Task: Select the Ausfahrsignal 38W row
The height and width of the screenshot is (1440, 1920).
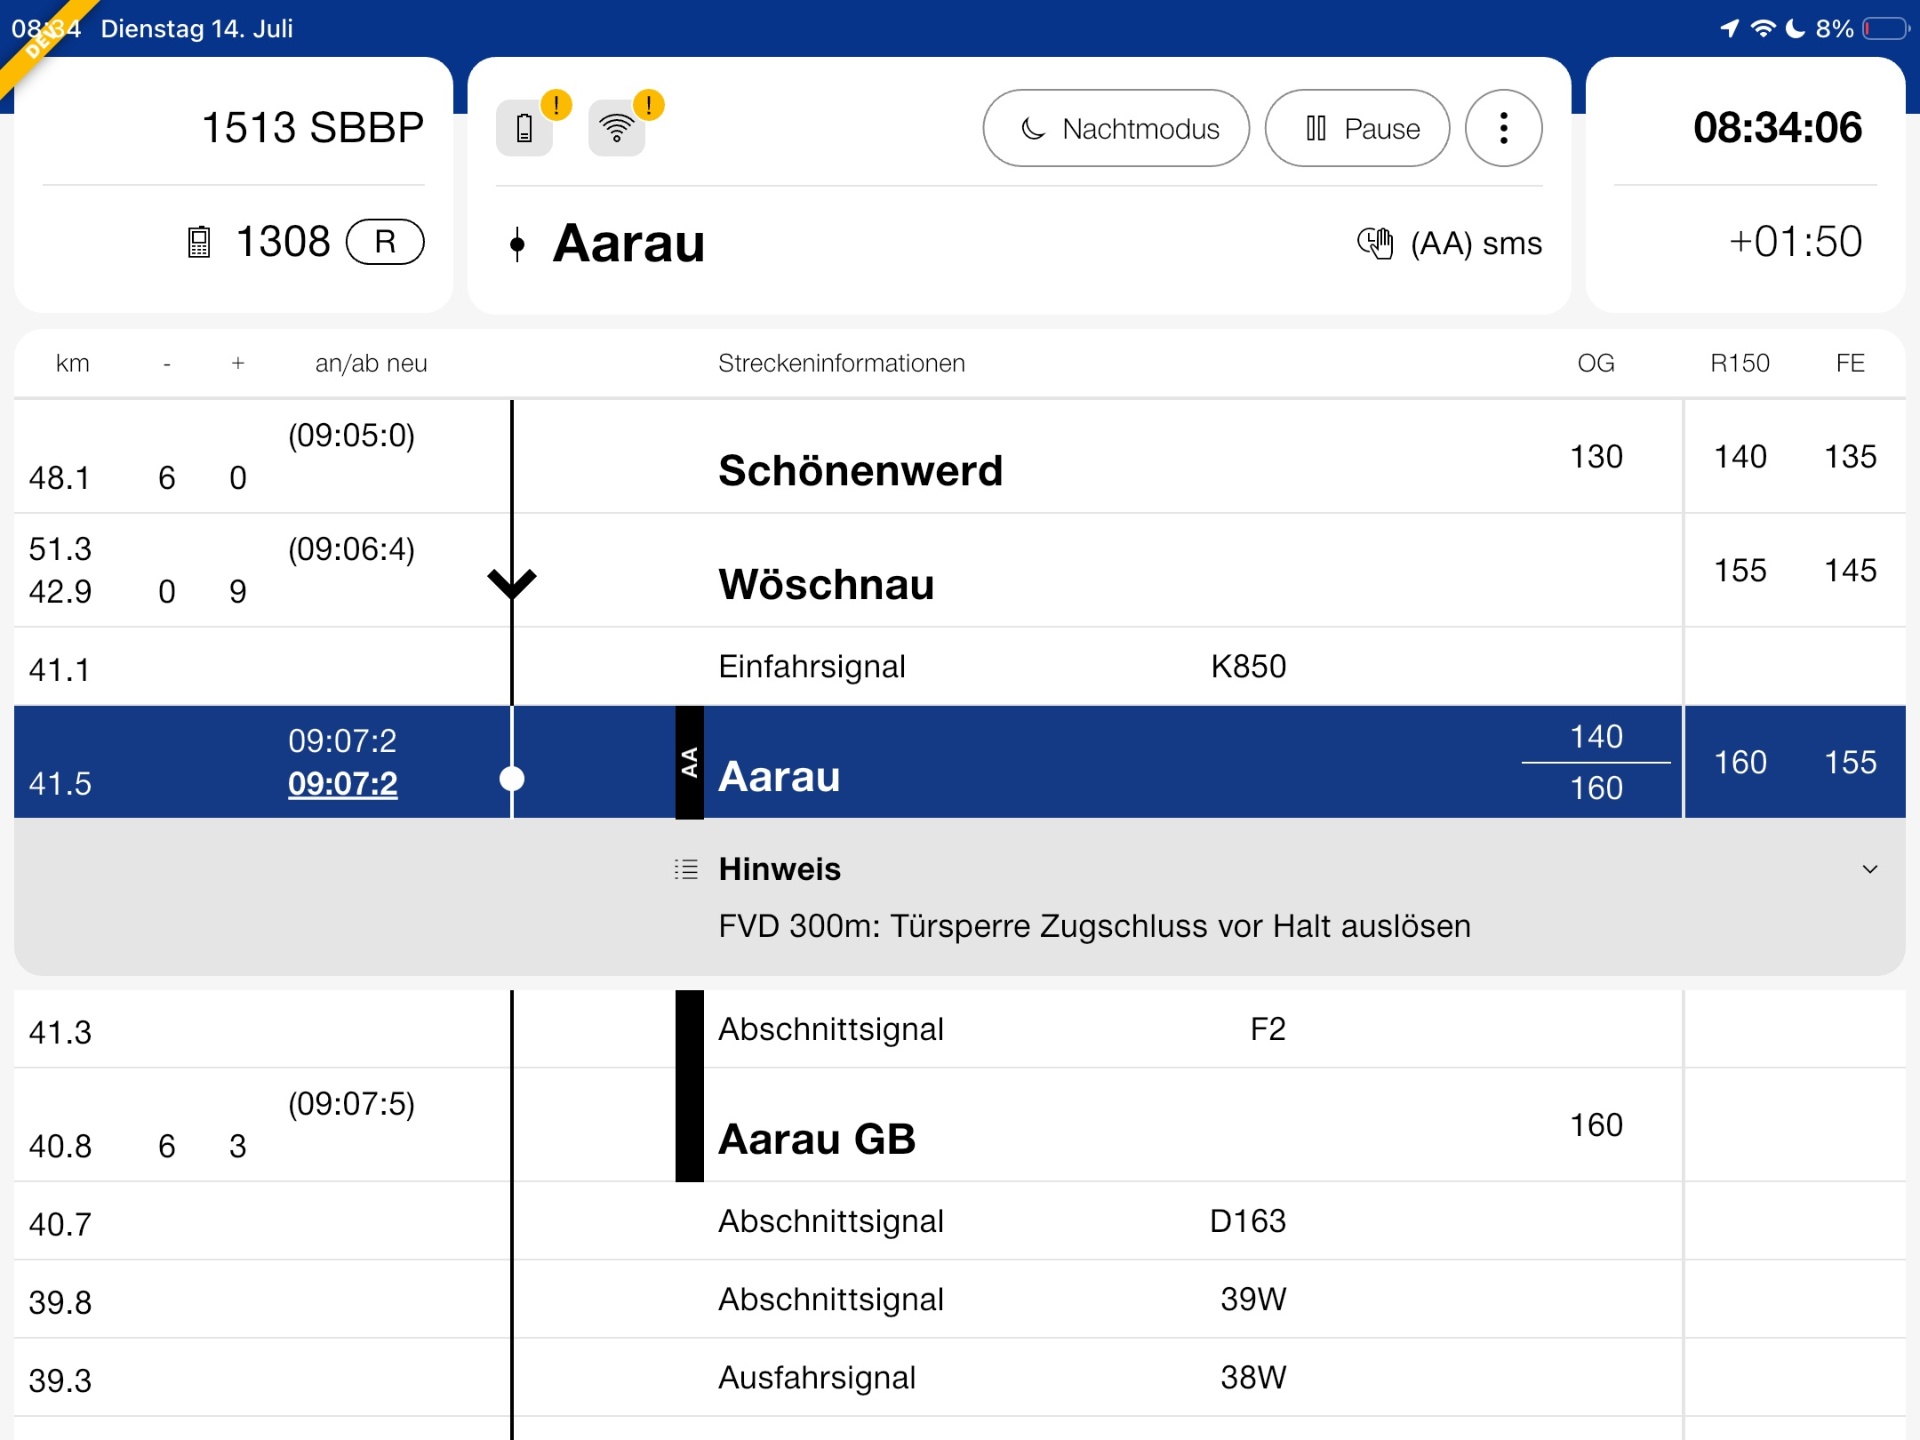Action: click(960, 1378)
